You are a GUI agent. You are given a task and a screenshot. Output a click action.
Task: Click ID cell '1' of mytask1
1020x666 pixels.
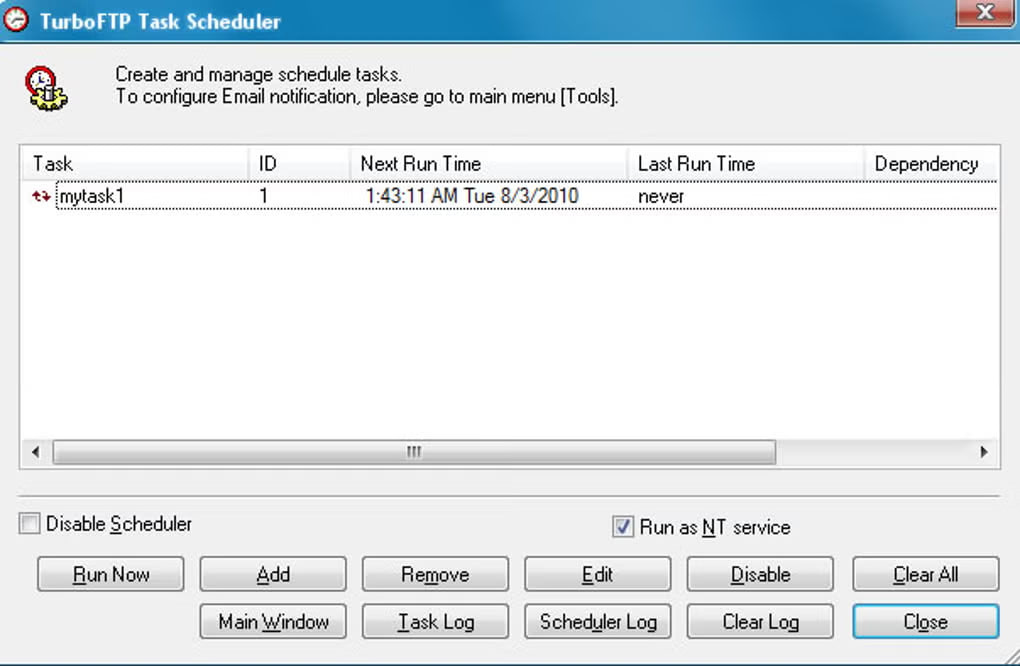(x=263, y=196)
